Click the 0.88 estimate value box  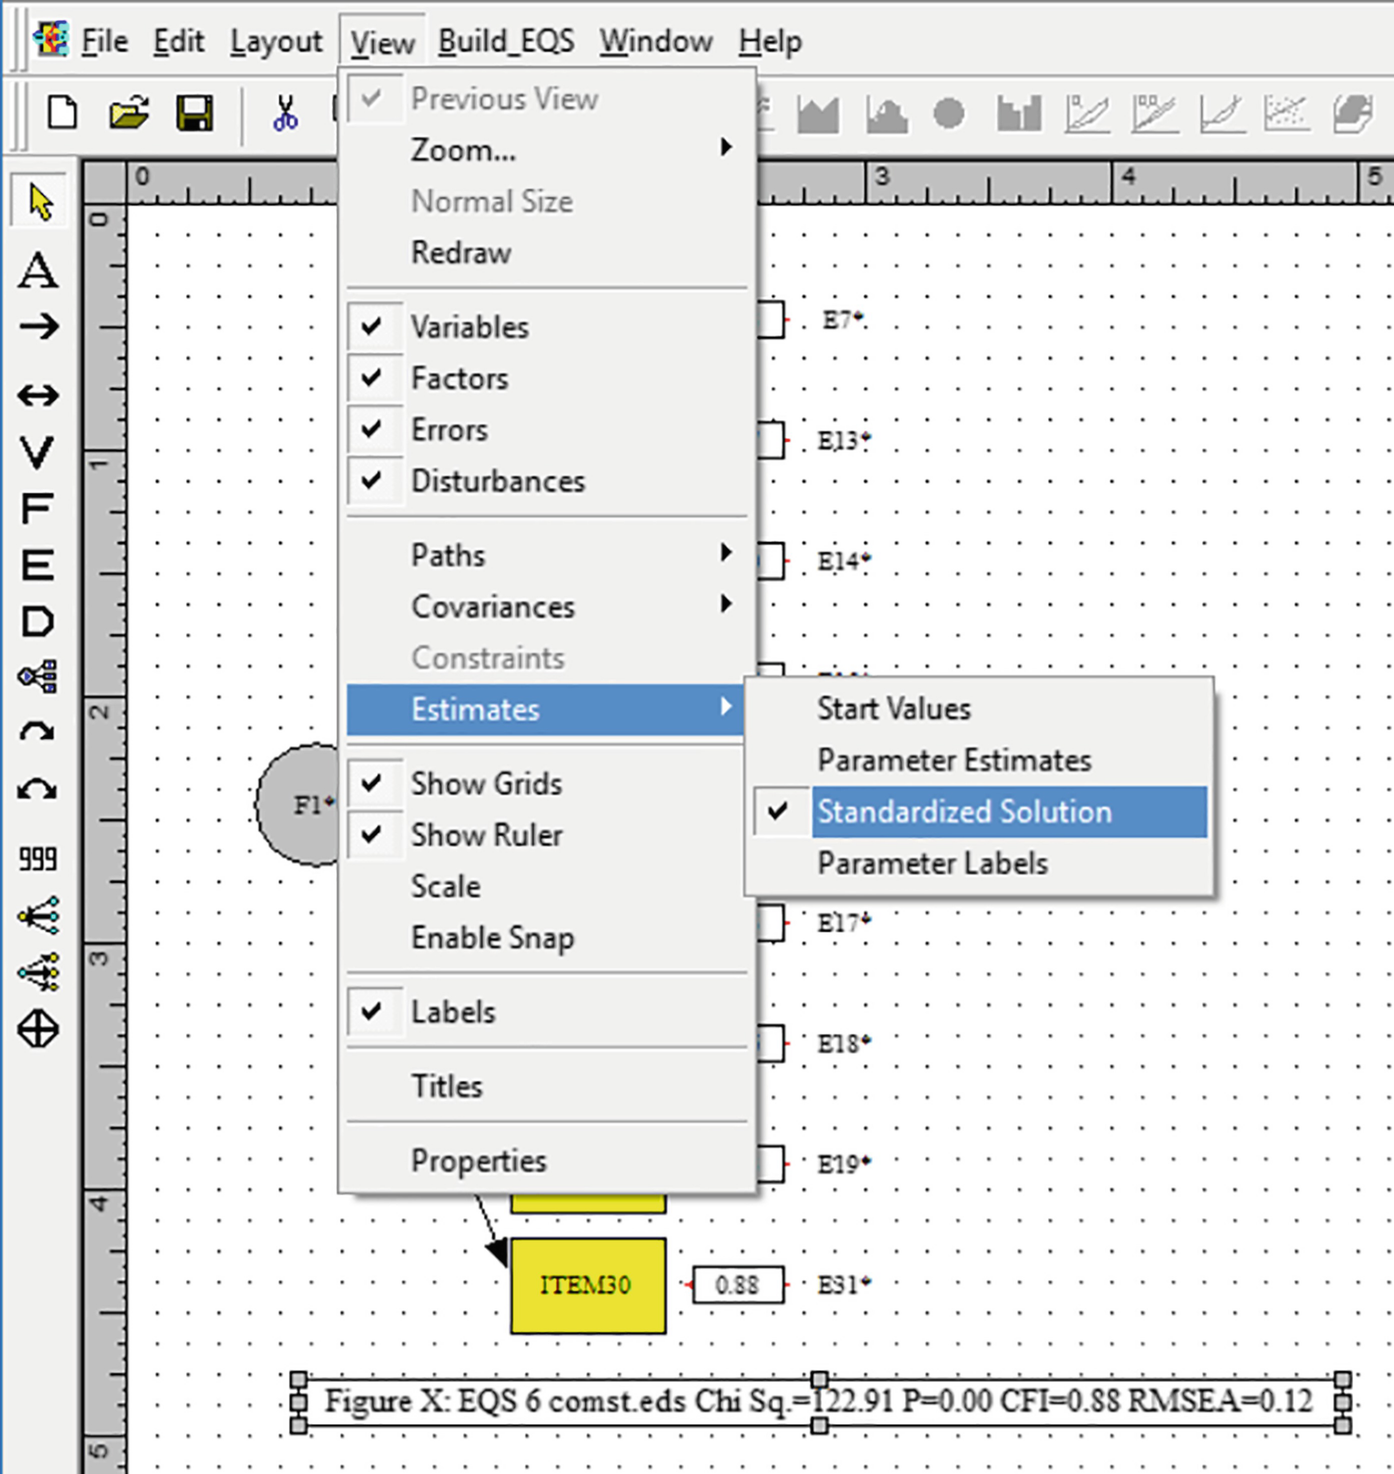click(738, 1285)
